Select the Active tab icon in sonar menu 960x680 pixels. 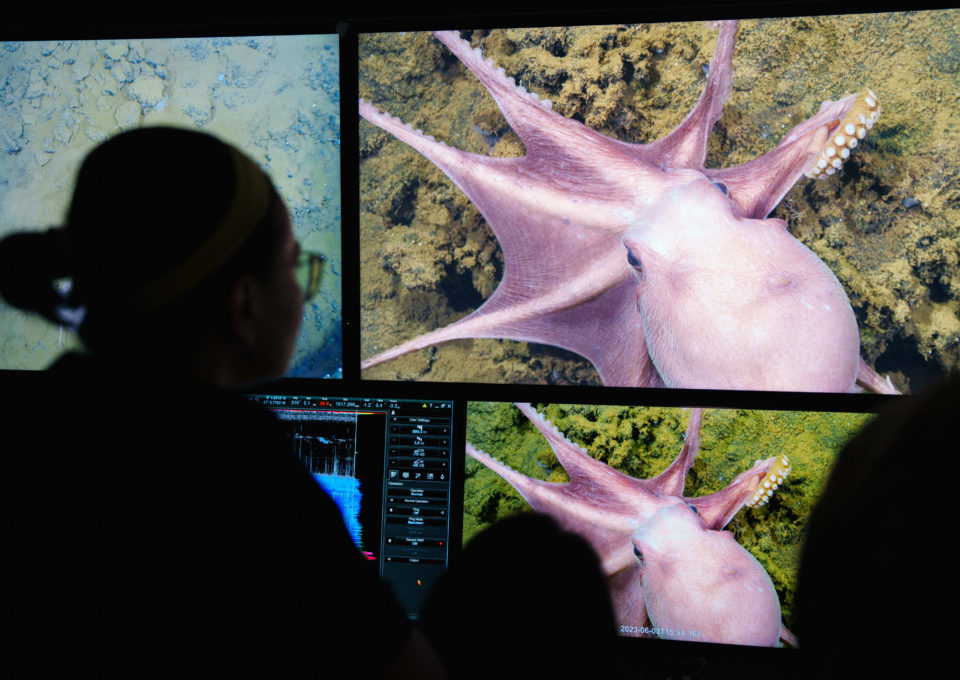[x=430, y=475]
